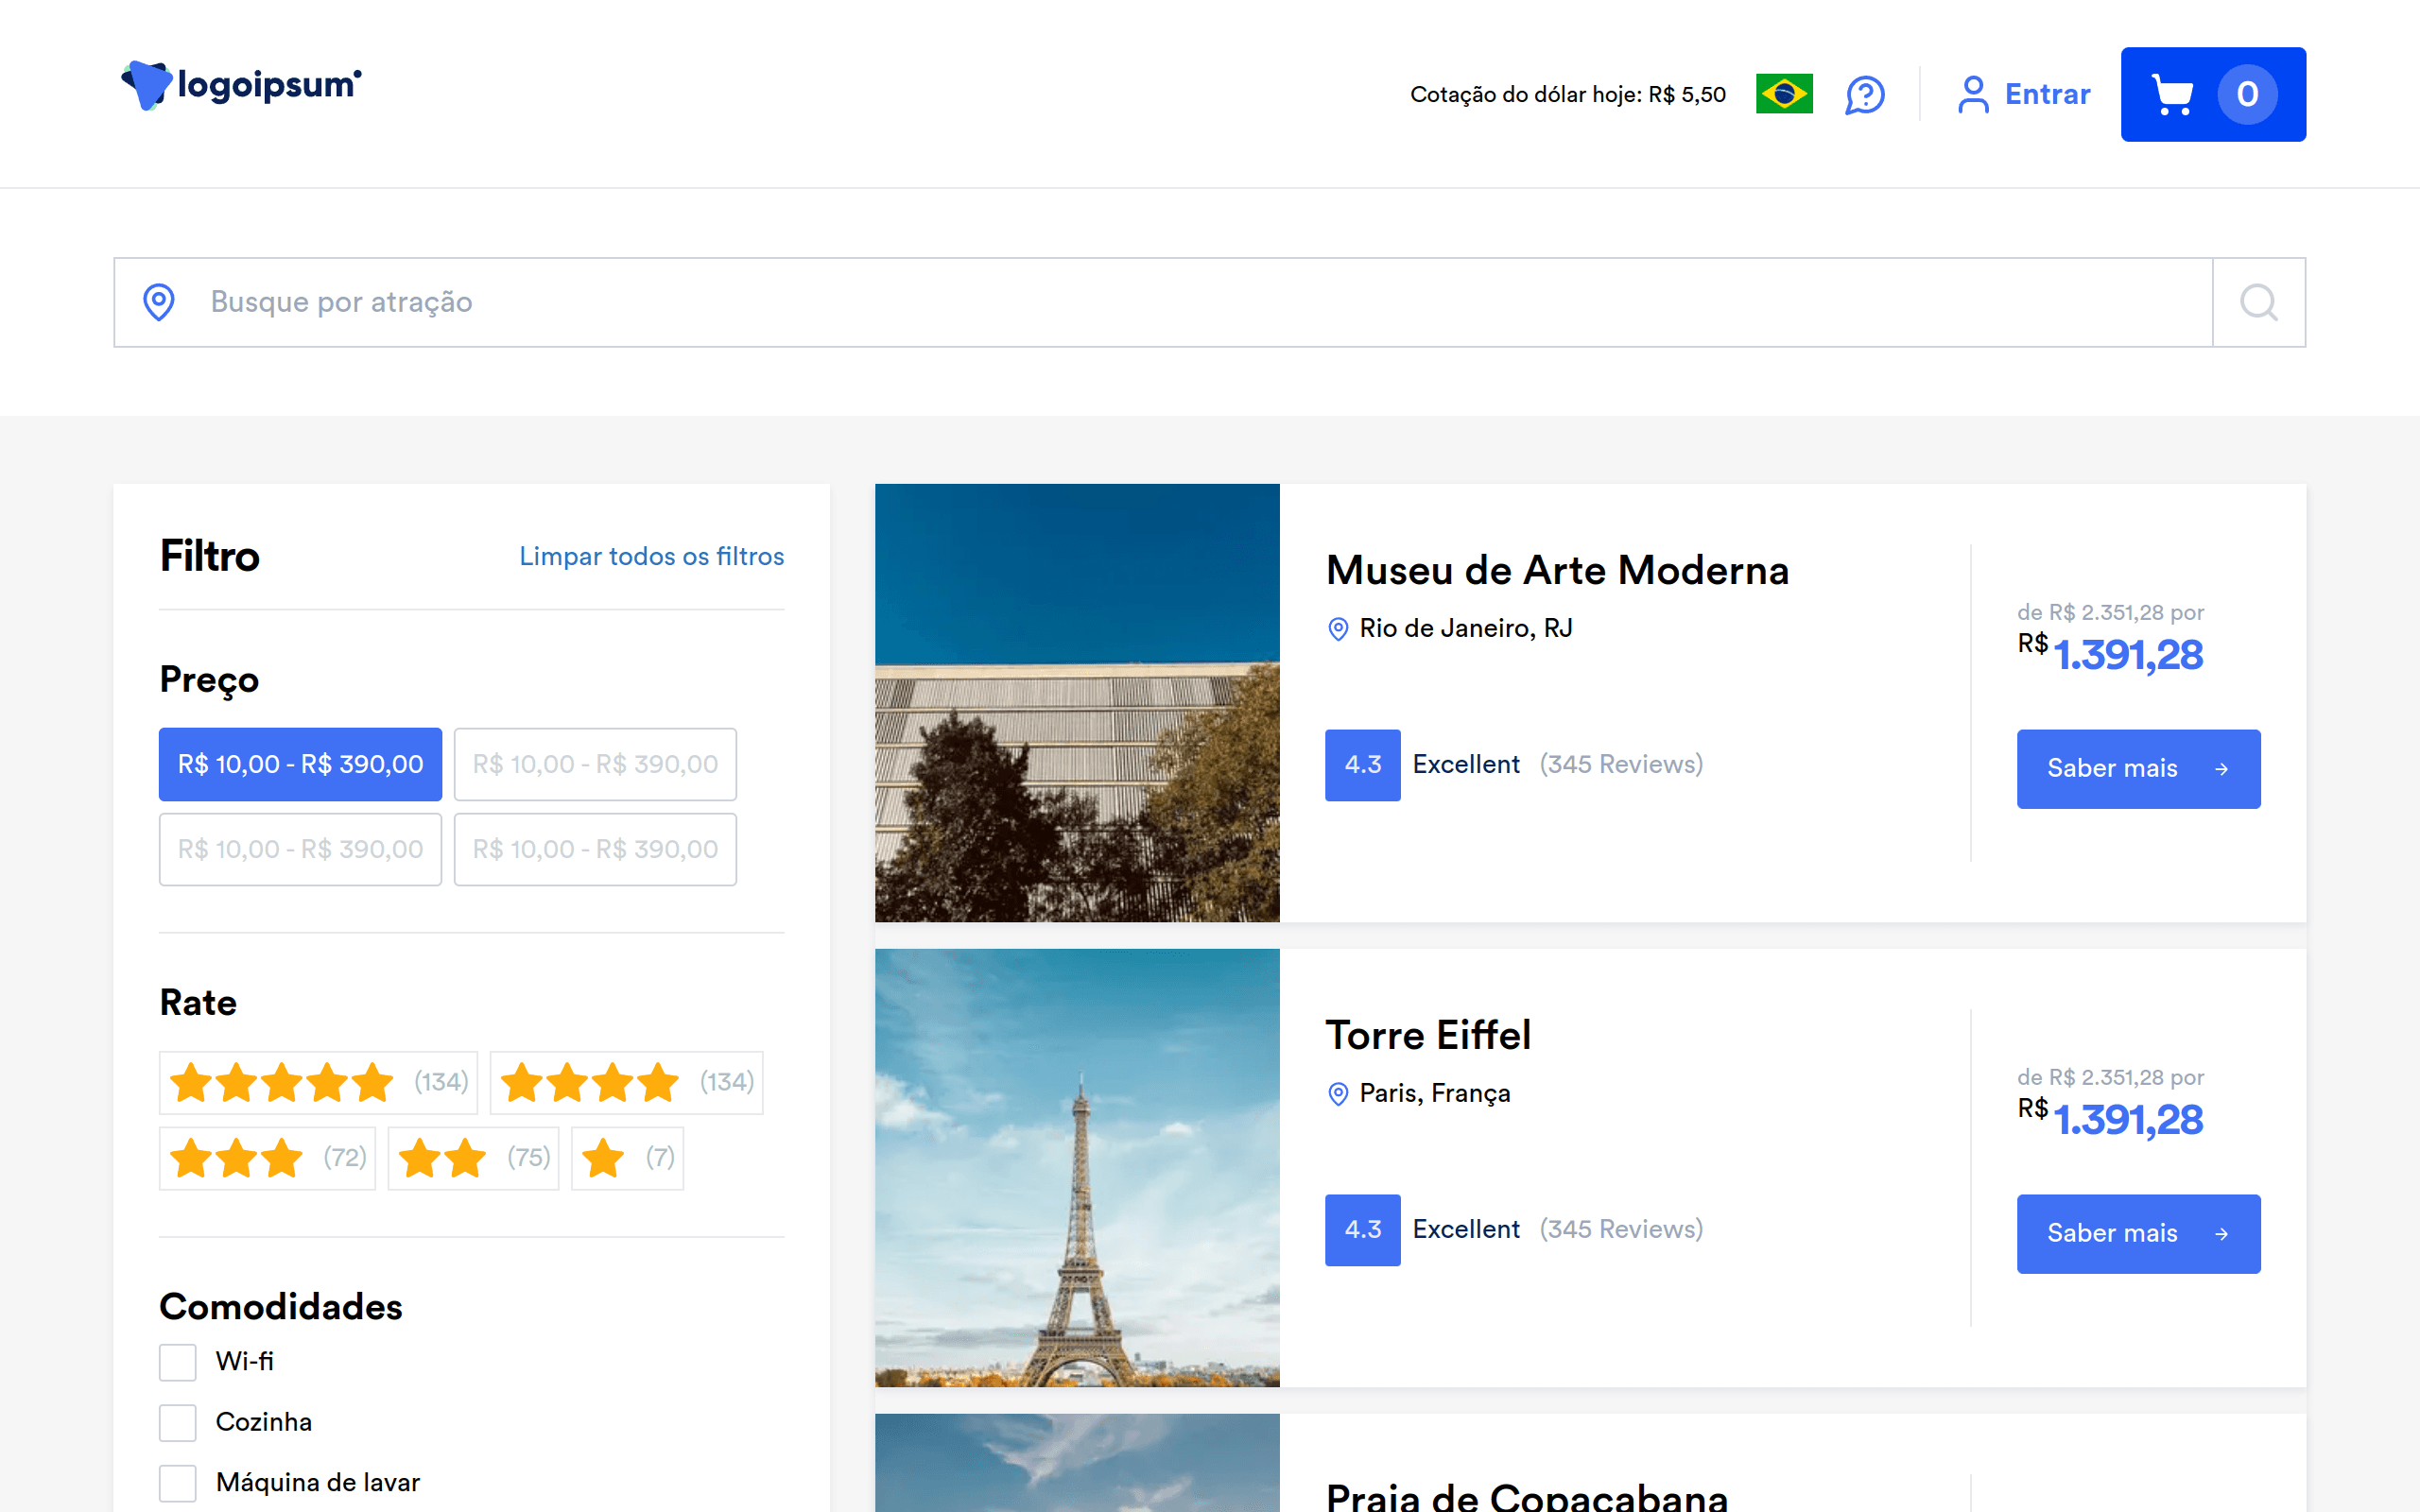This screenshot has height=1512, width=2420.
Task: Click Limpar todos os filtros link
Action: pos(651,556)
